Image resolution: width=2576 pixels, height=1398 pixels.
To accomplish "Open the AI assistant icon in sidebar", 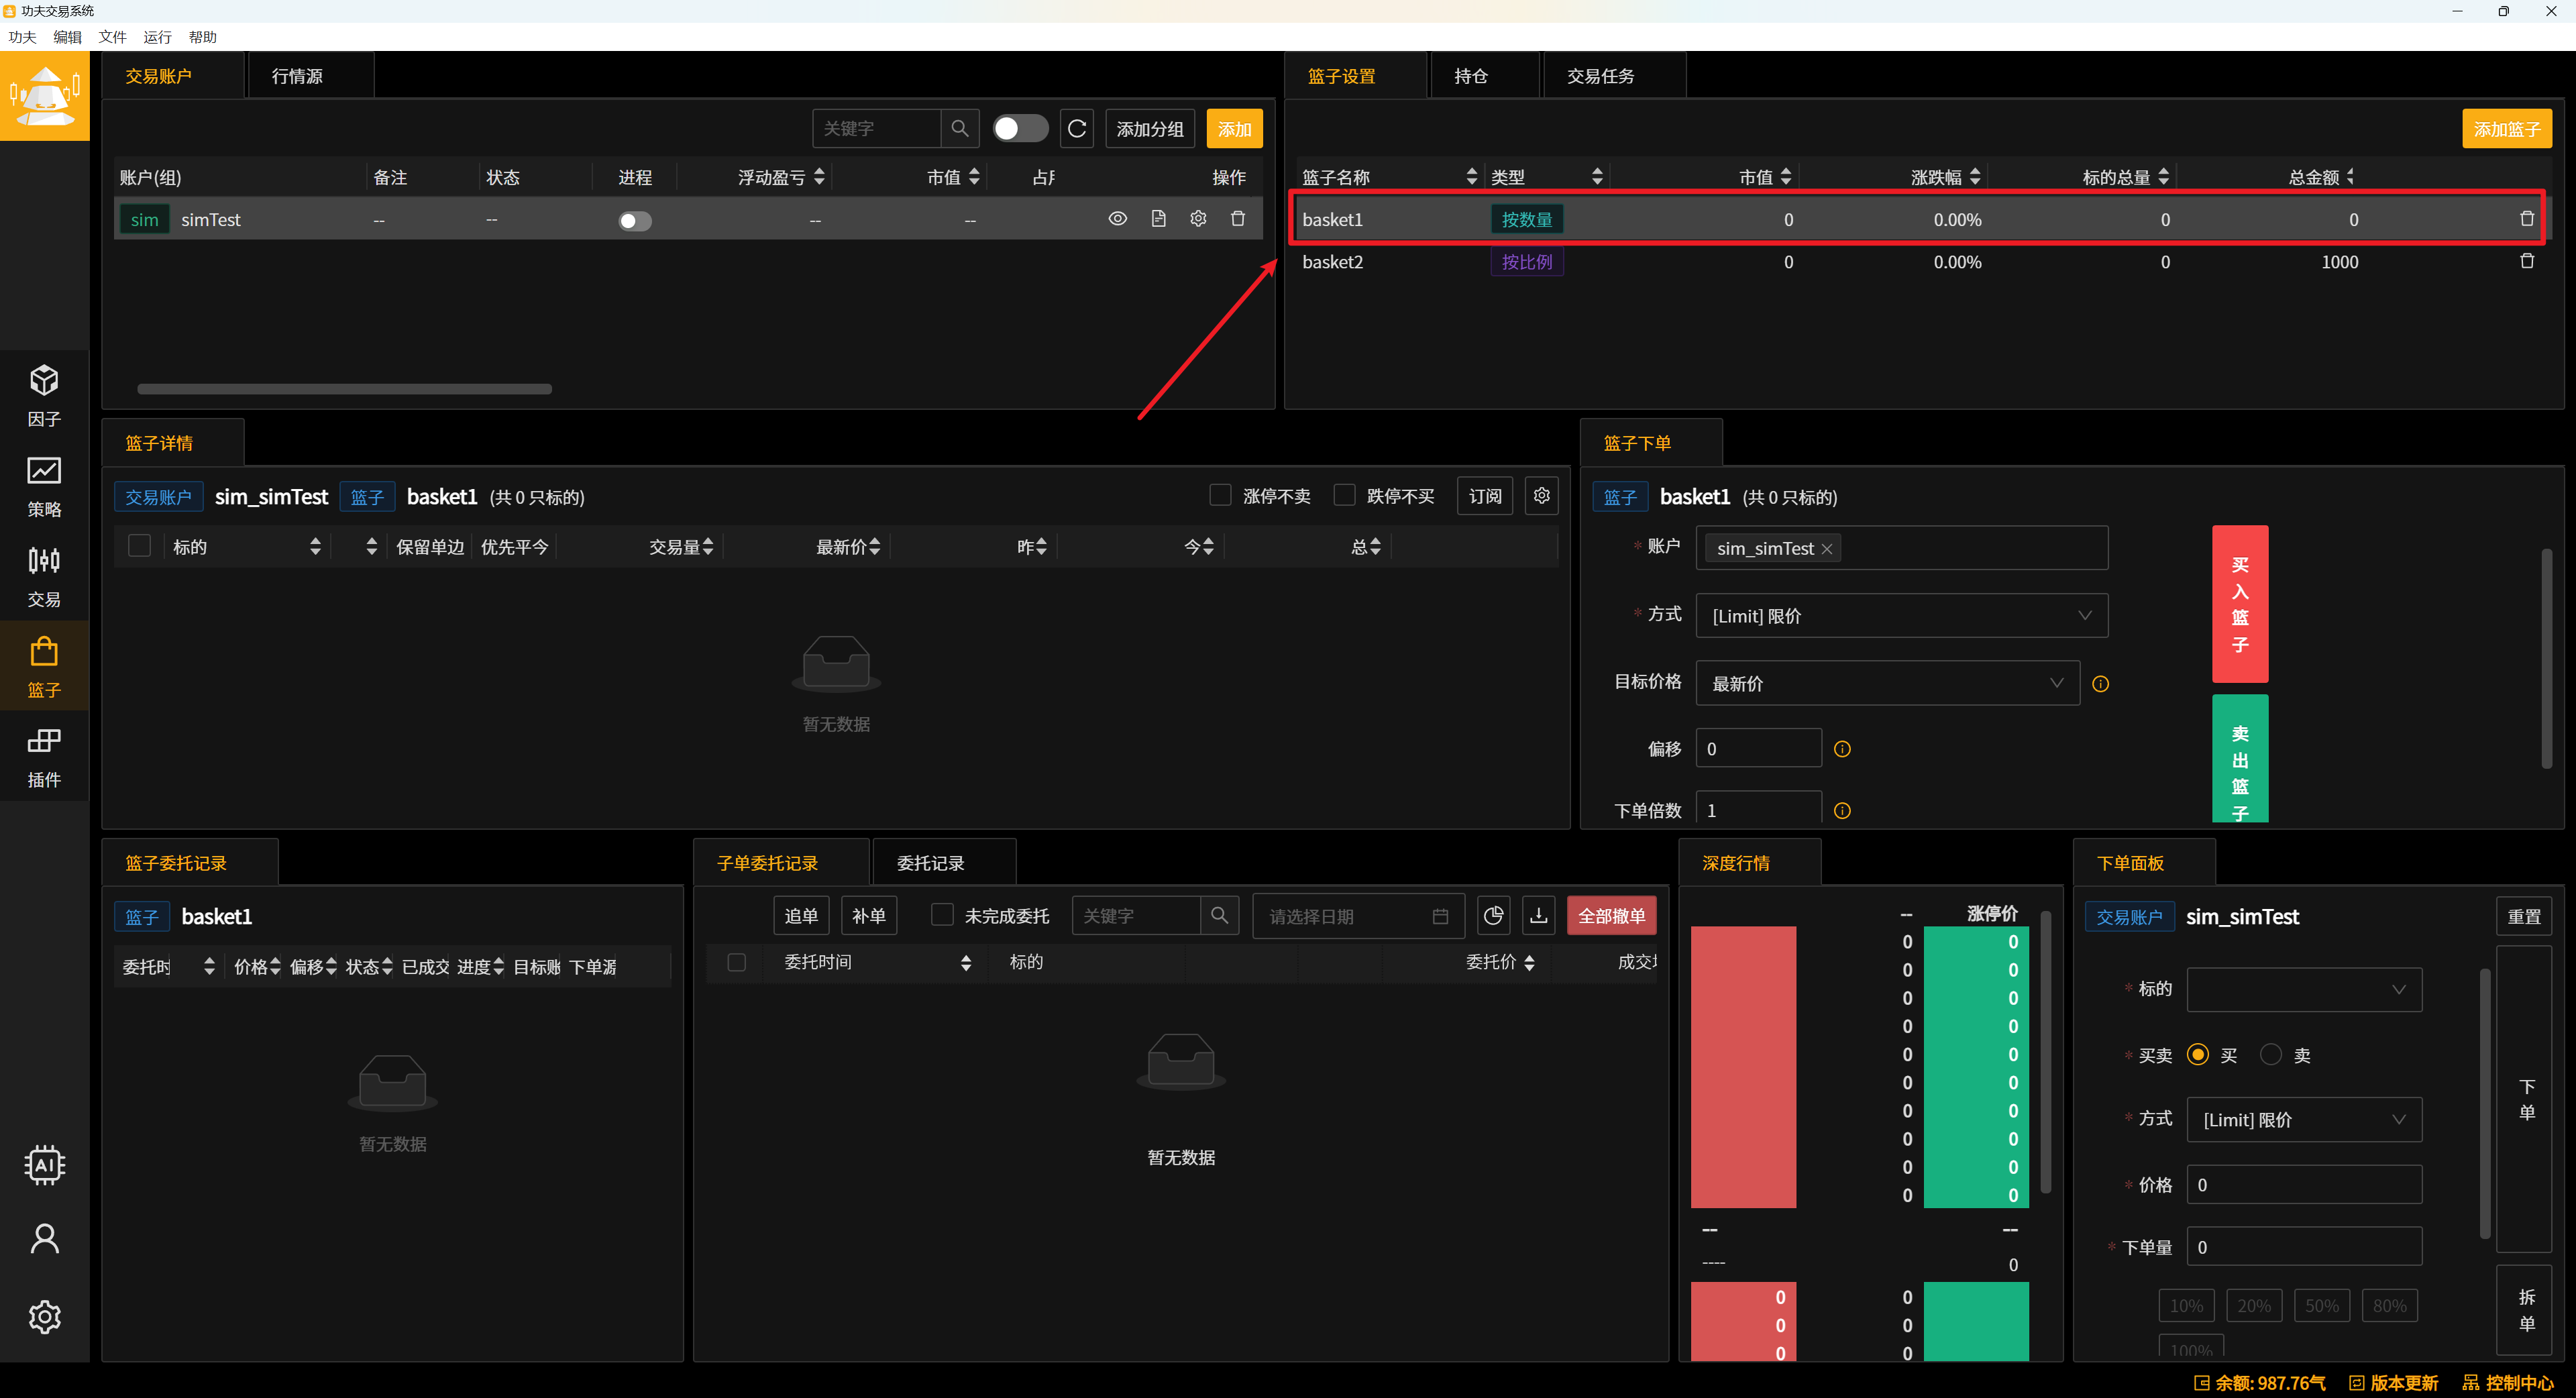I will tap(44, 1165).
